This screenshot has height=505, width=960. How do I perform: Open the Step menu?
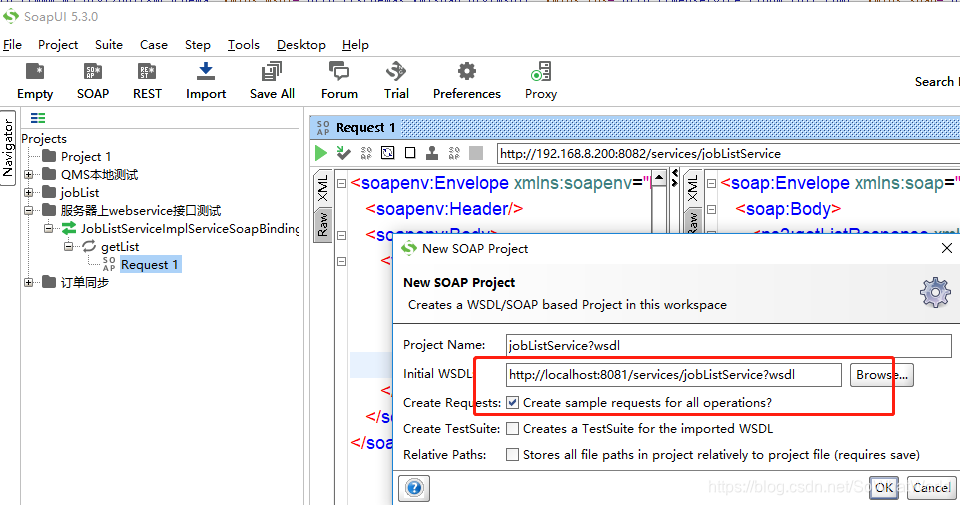pyautogui.click(x=198, y=45)
